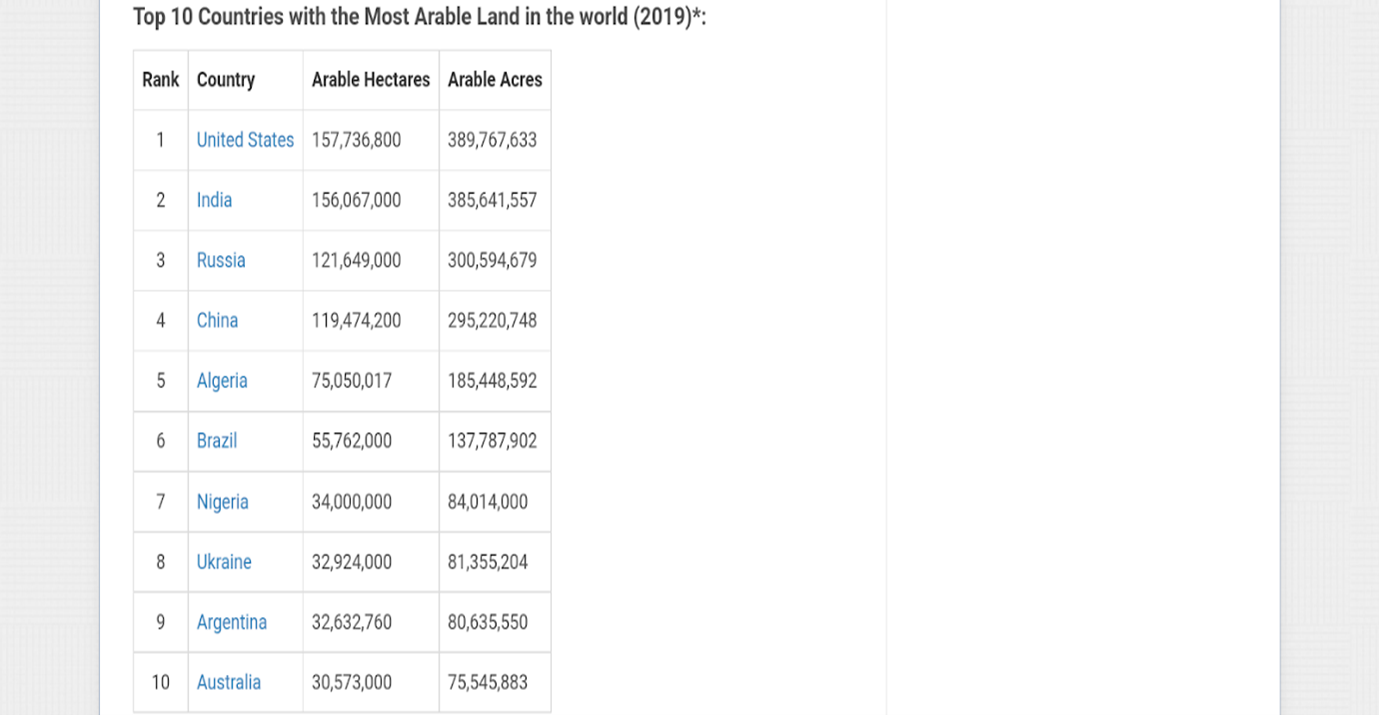Open the United States country link
This screenshot has height=715, width=1379.
(x=245, y=140)
